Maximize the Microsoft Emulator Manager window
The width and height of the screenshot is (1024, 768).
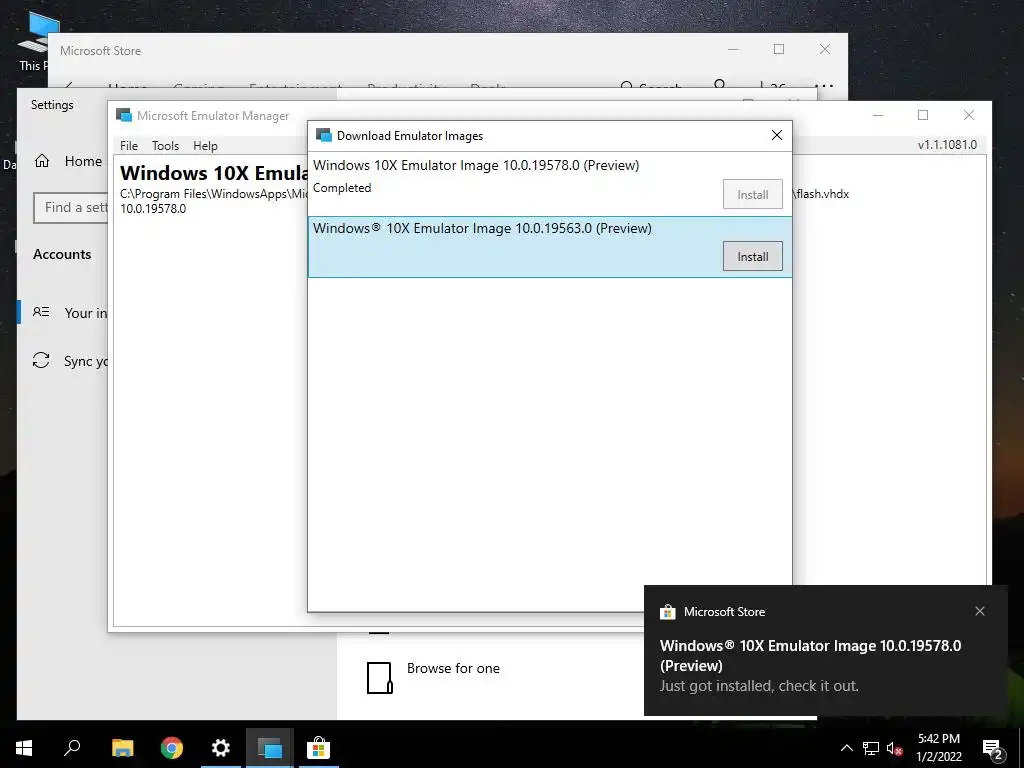point(923,116)
